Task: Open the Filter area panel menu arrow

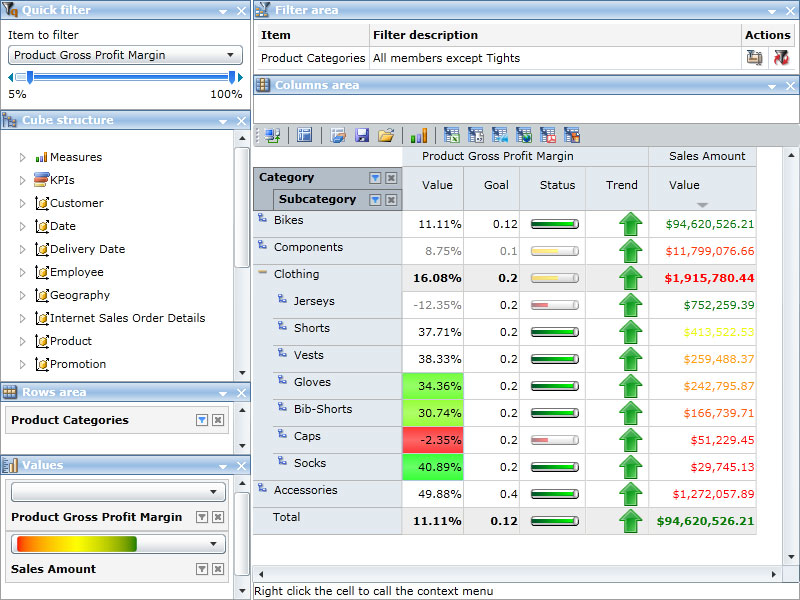Action: [772, 11]
